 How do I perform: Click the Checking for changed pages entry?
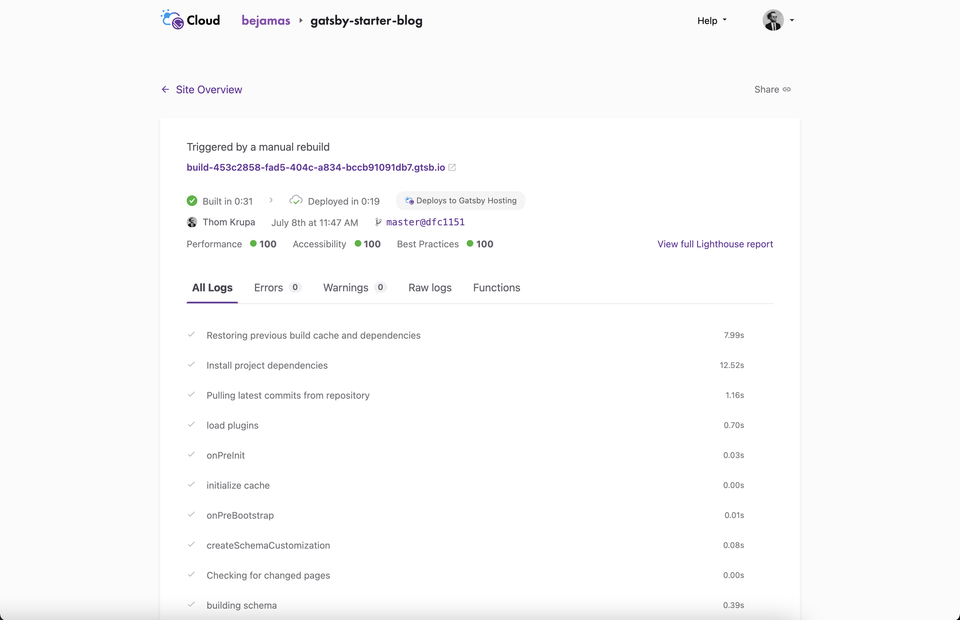click(x=480, y=575)
